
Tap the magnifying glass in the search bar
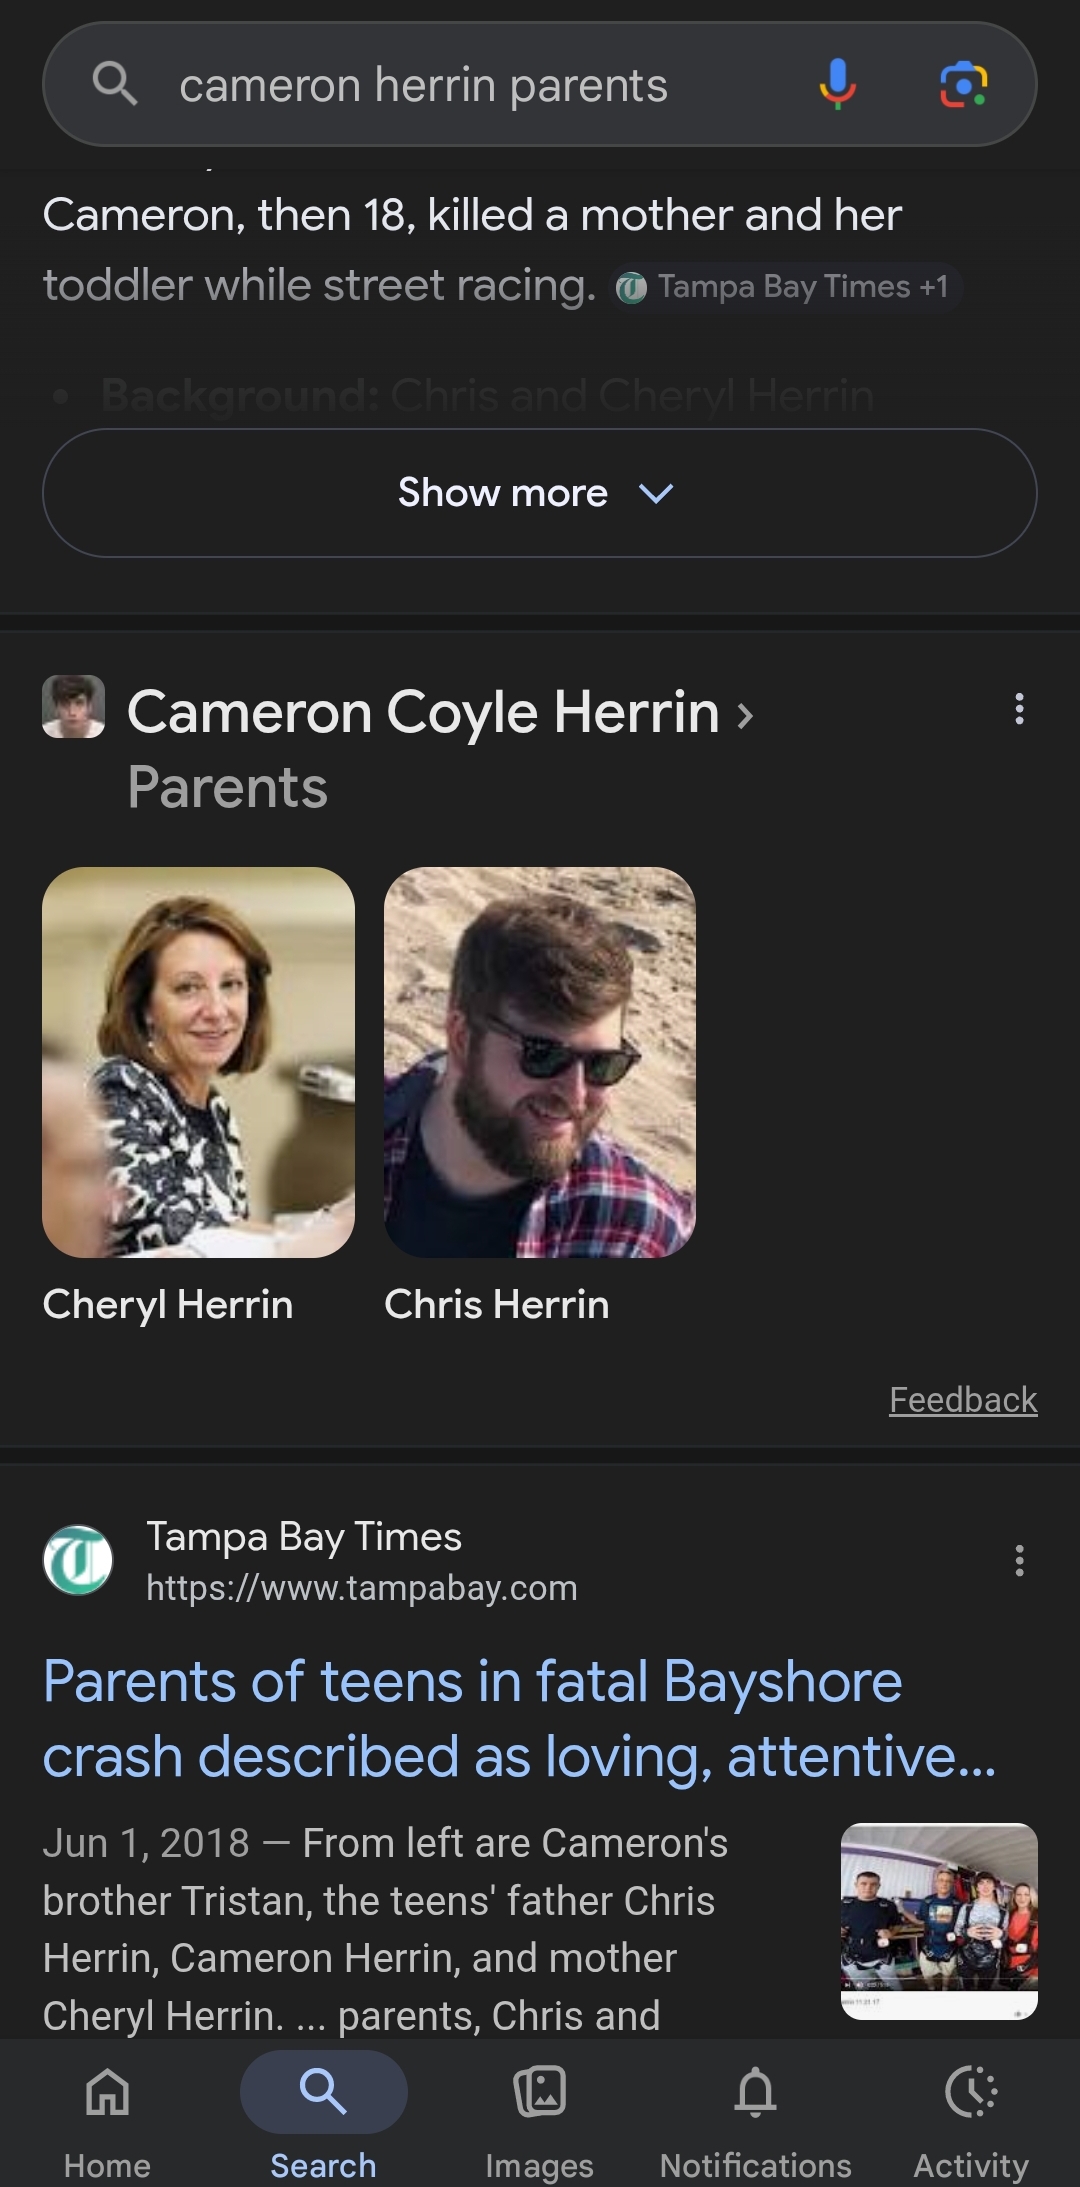(117, 85)
